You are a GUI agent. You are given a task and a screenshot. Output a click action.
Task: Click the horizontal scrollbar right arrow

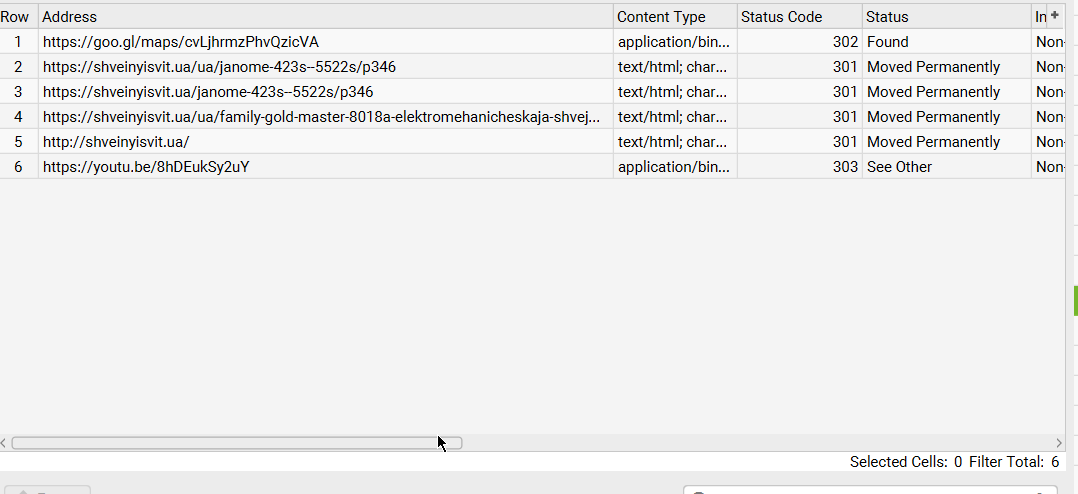pos(1059,443)
